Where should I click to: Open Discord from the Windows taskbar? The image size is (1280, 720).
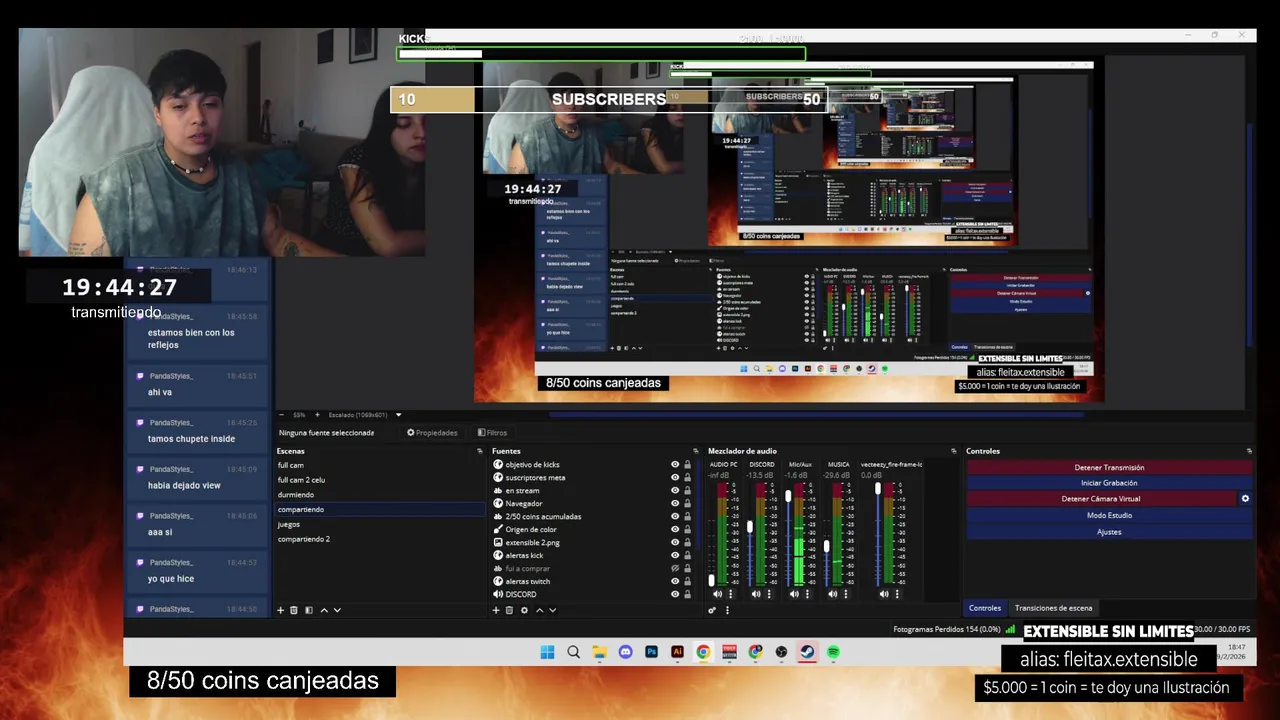[625, 652]
